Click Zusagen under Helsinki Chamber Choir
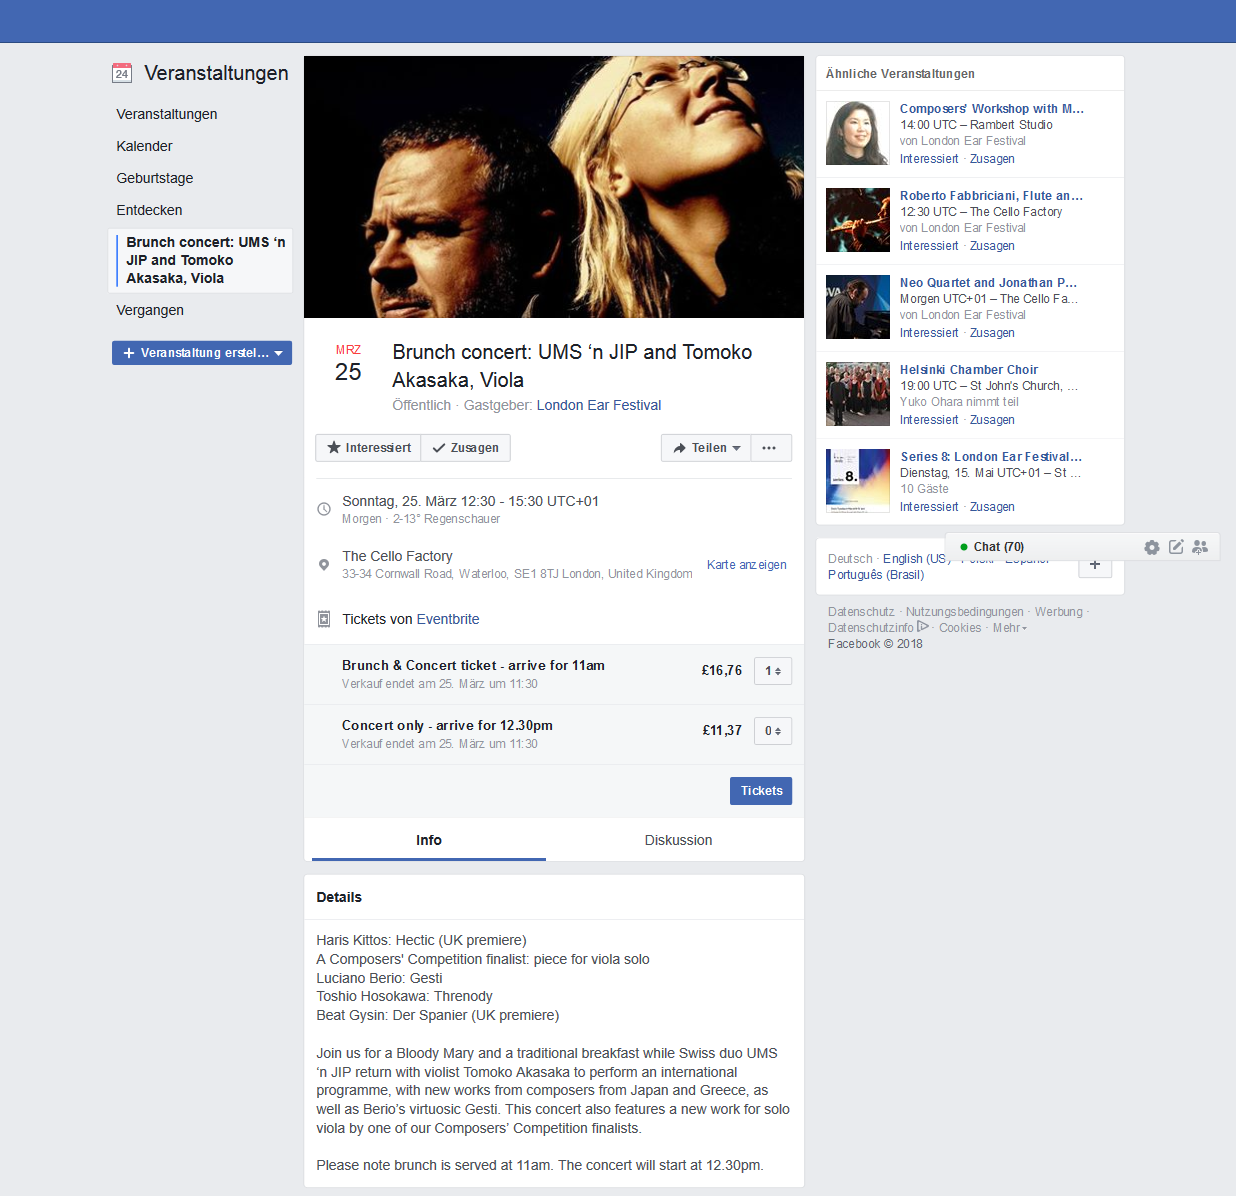 tap(992, 420)
